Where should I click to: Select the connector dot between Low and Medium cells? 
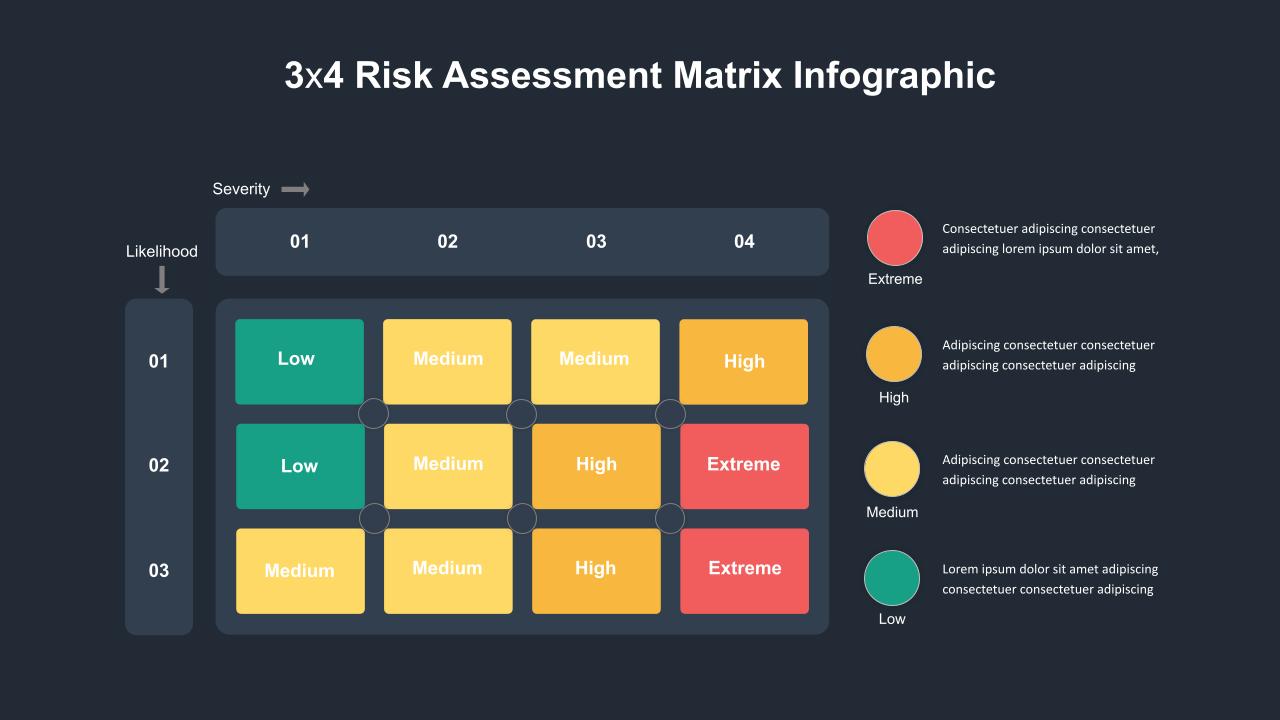[374, 413]
